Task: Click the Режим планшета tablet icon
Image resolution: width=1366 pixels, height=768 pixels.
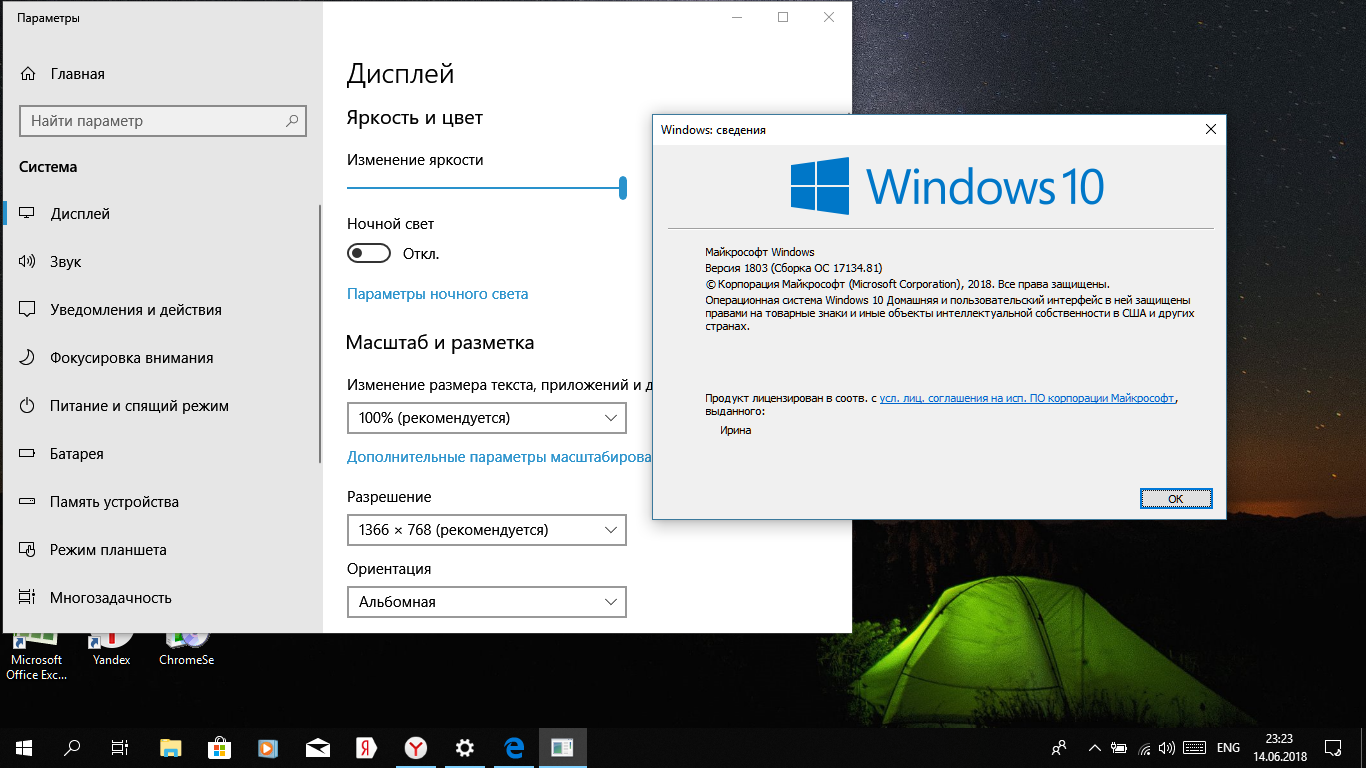Action: [28, 550]
